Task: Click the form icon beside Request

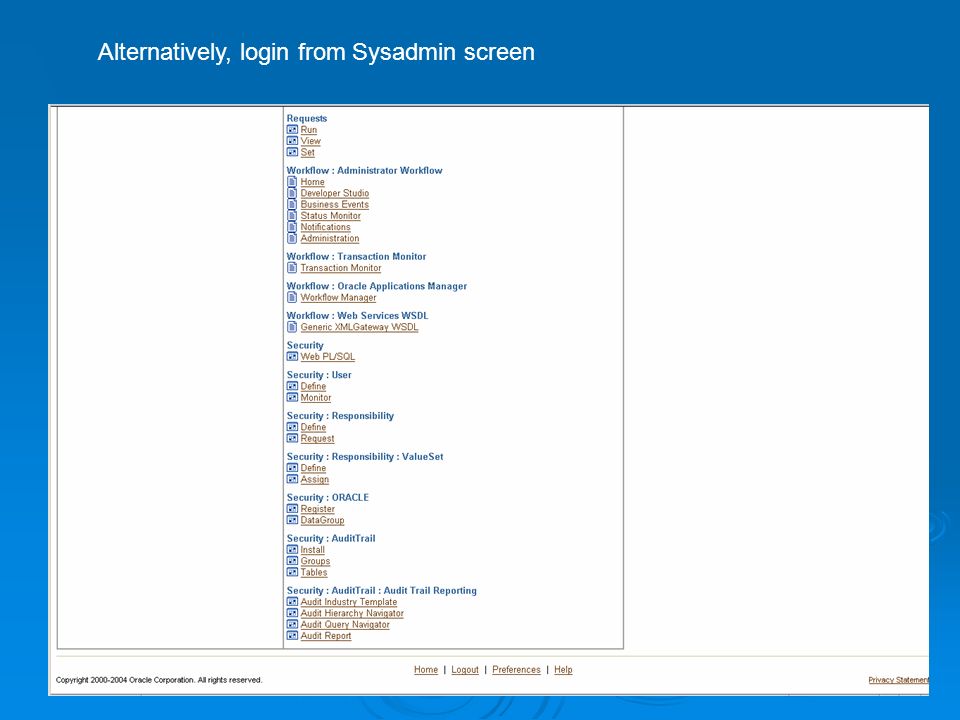Action: pyautogui.click(x=292, y=438)
